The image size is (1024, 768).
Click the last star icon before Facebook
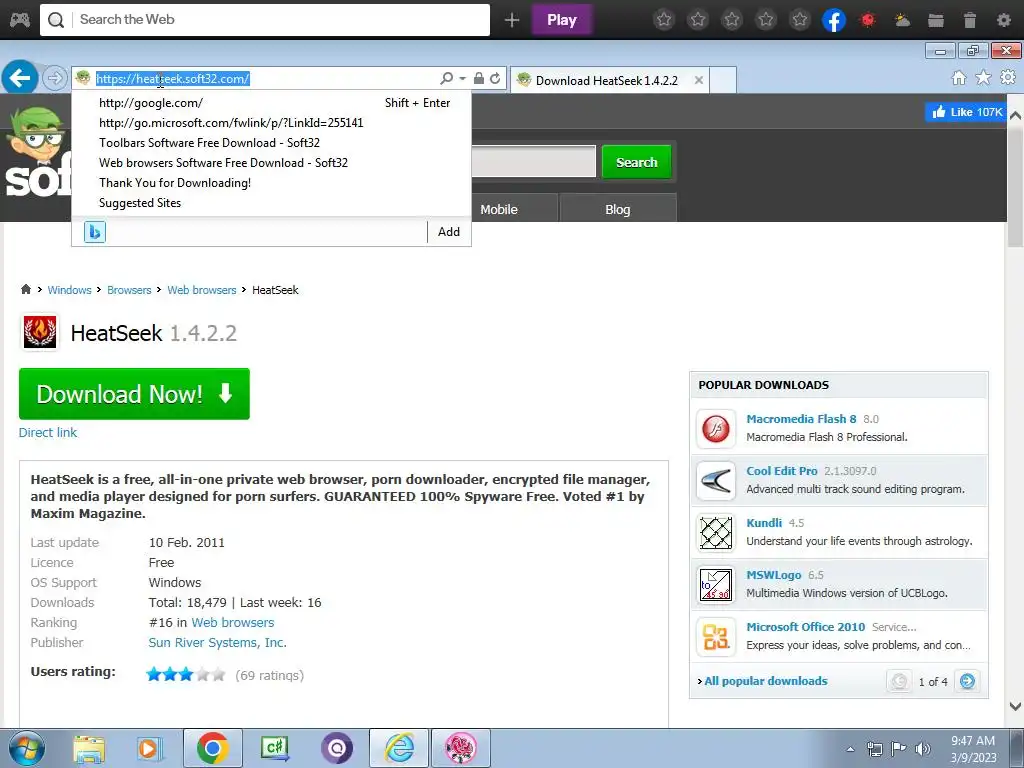(799, 20)
